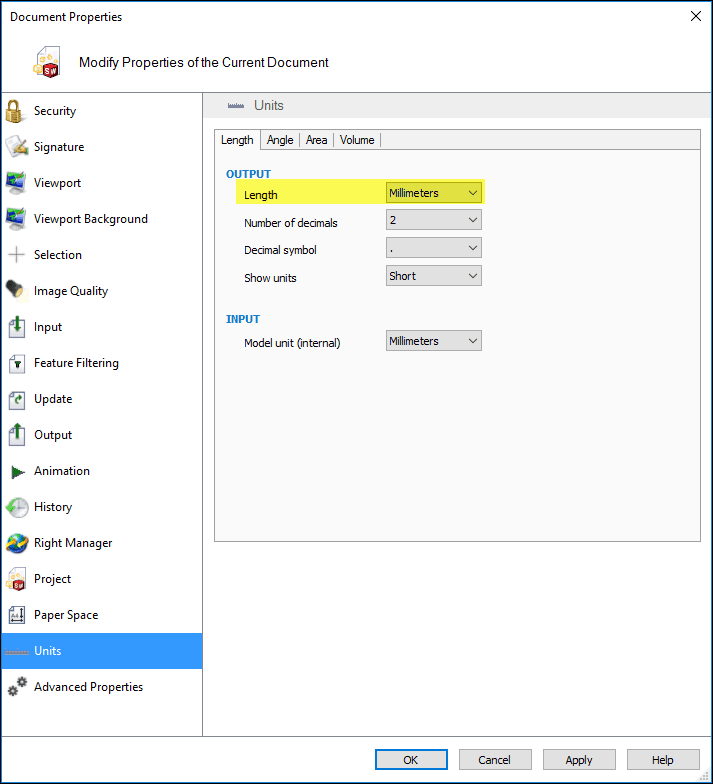Switch to the Angle tab

click(280, 140)
